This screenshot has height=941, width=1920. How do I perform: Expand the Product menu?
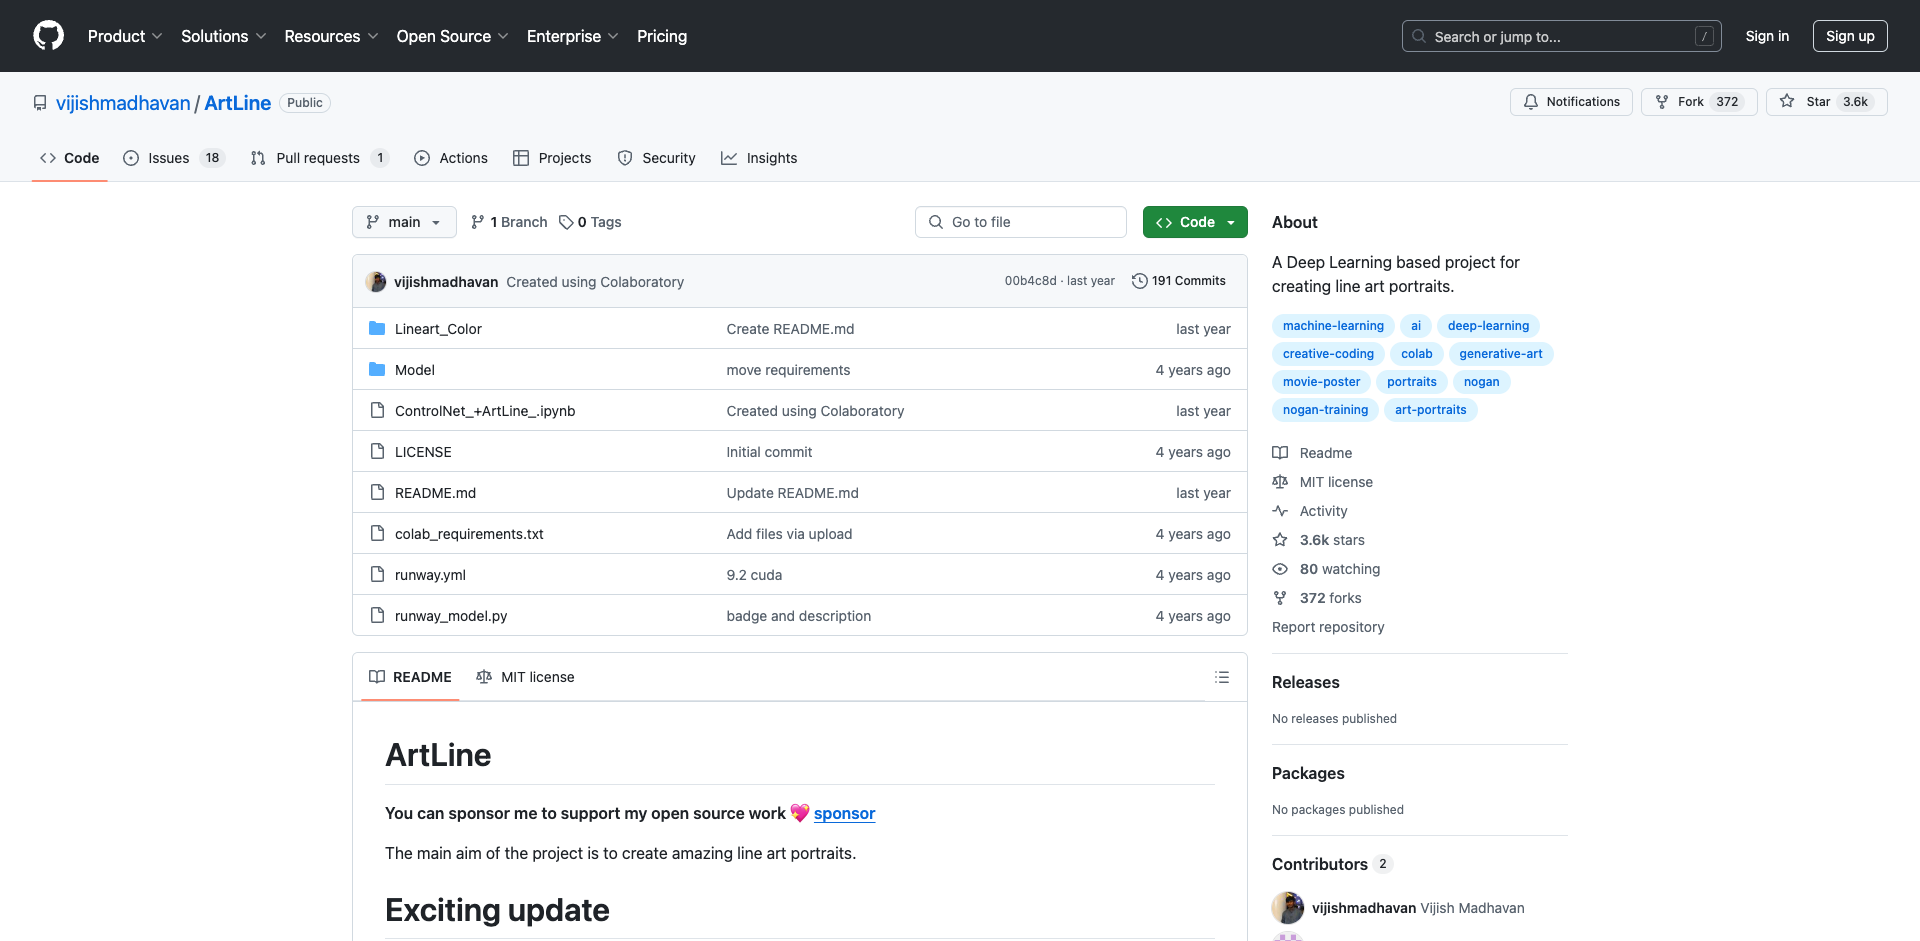coord(124,36)
